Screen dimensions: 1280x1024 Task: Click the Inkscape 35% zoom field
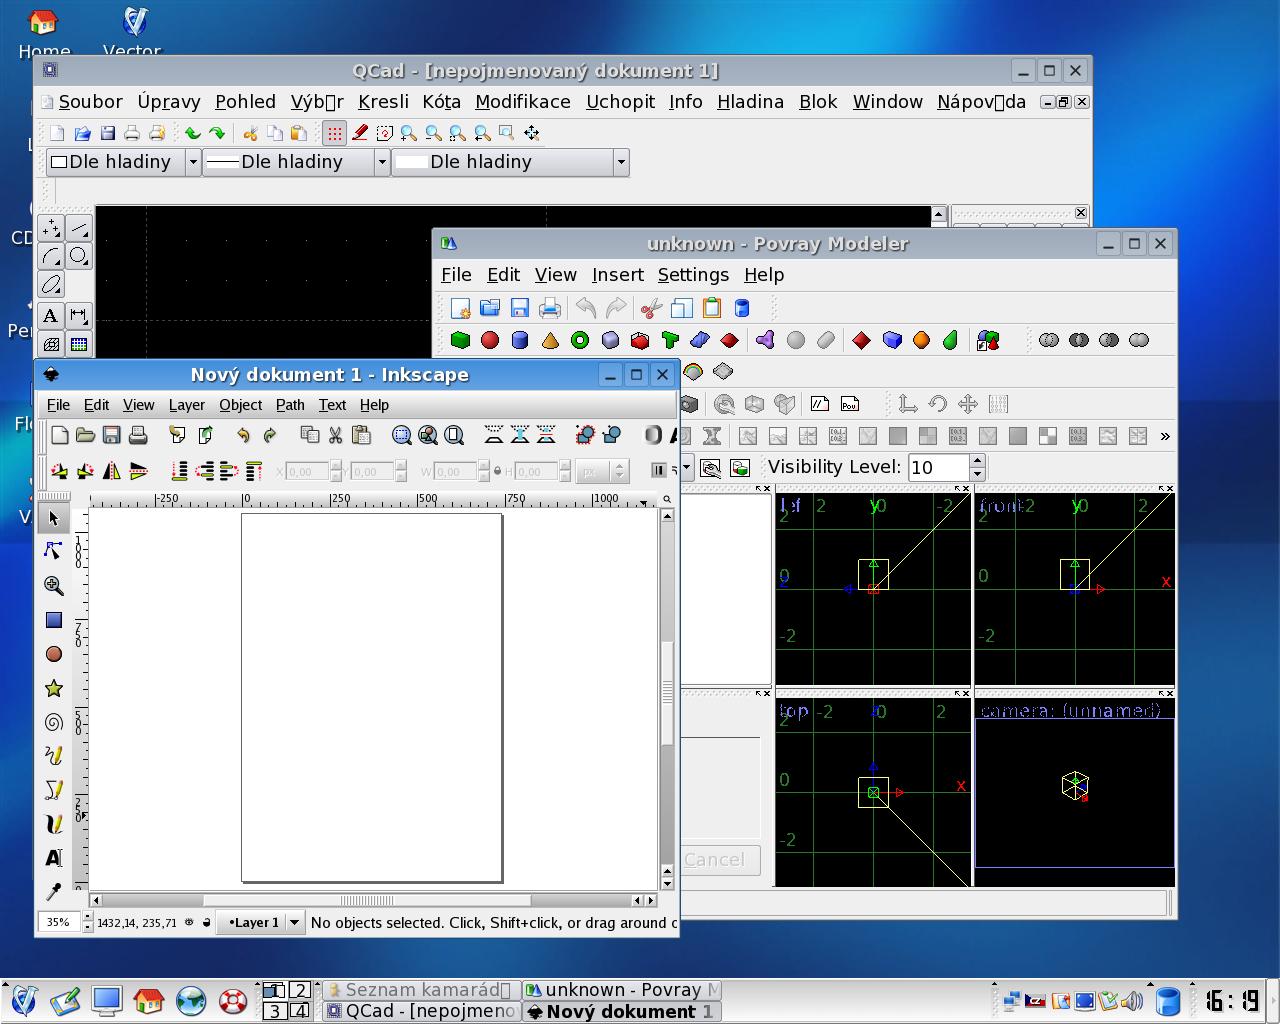tap(59, 922)
